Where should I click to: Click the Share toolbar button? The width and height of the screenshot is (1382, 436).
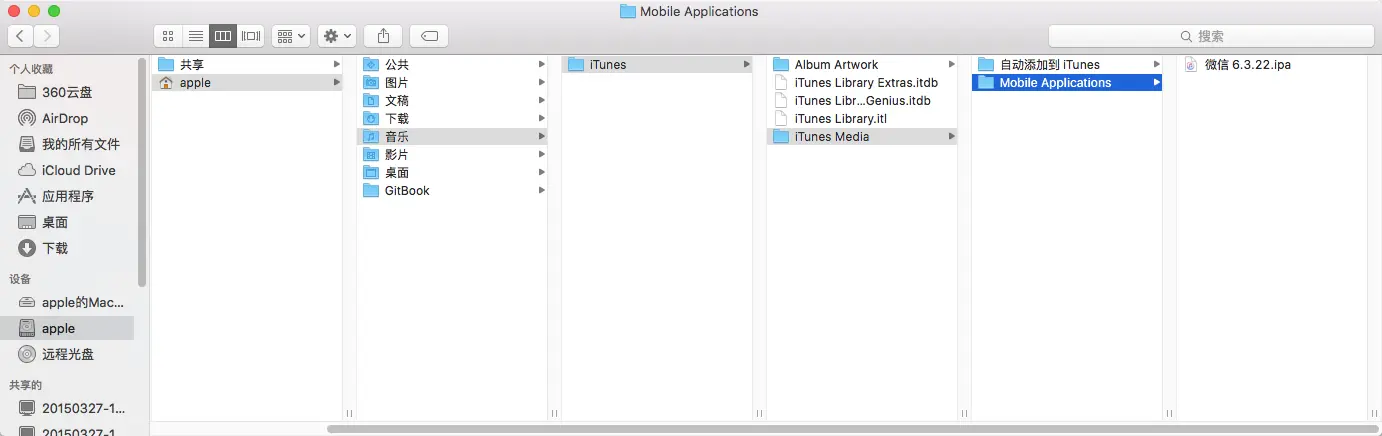(x=383, y=36)
